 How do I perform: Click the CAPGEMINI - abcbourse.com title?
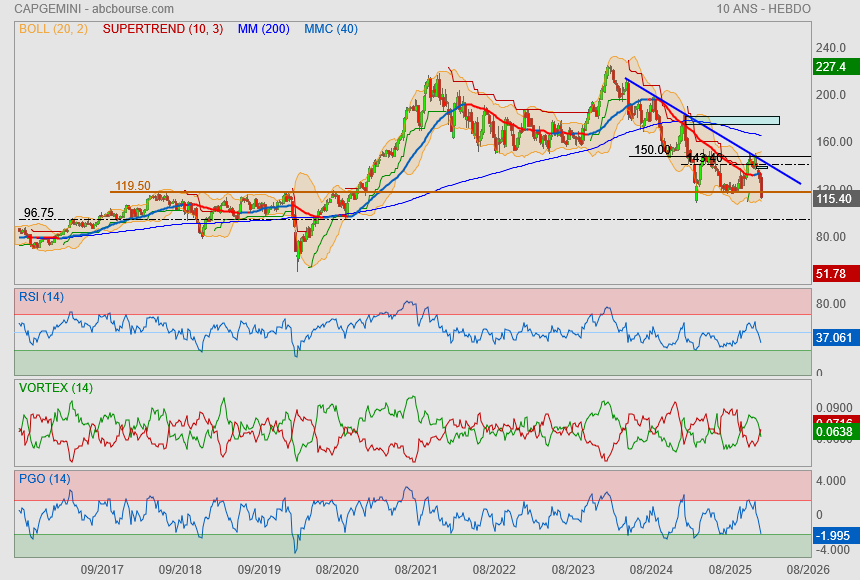(x=76, y=9)
